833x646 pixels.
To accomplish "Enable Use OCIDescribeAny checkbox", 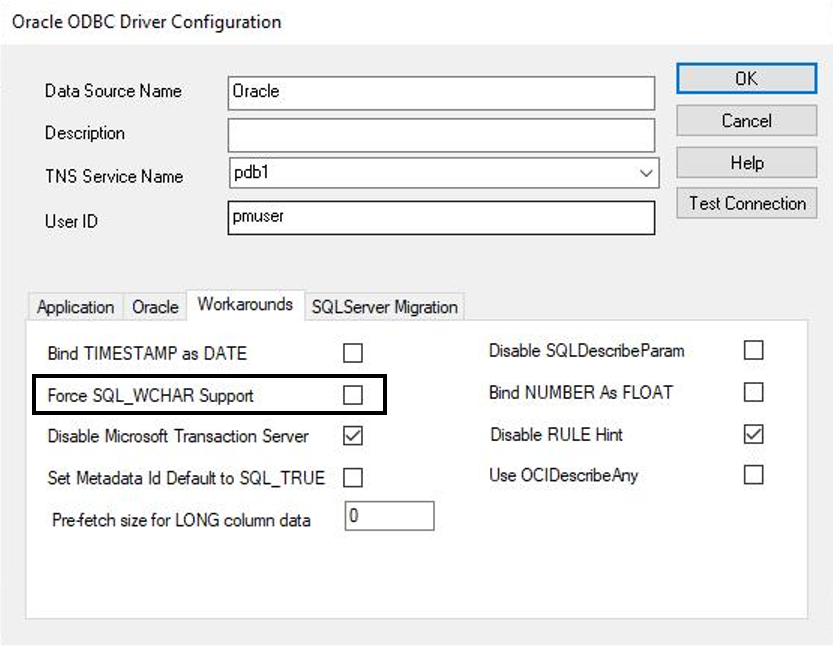I will coord(753,474).
